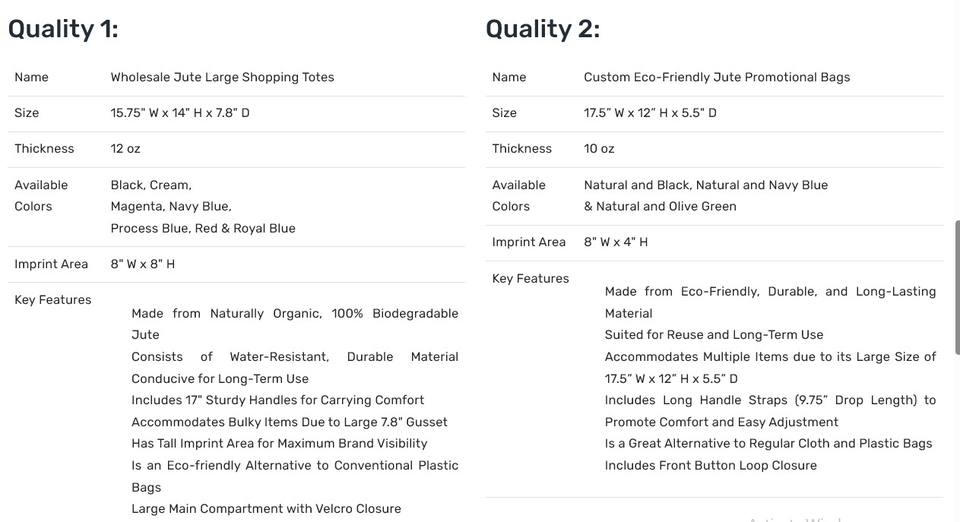
Task: Click the 8" W x 8" H imprint area
Action: click(142, 264)
